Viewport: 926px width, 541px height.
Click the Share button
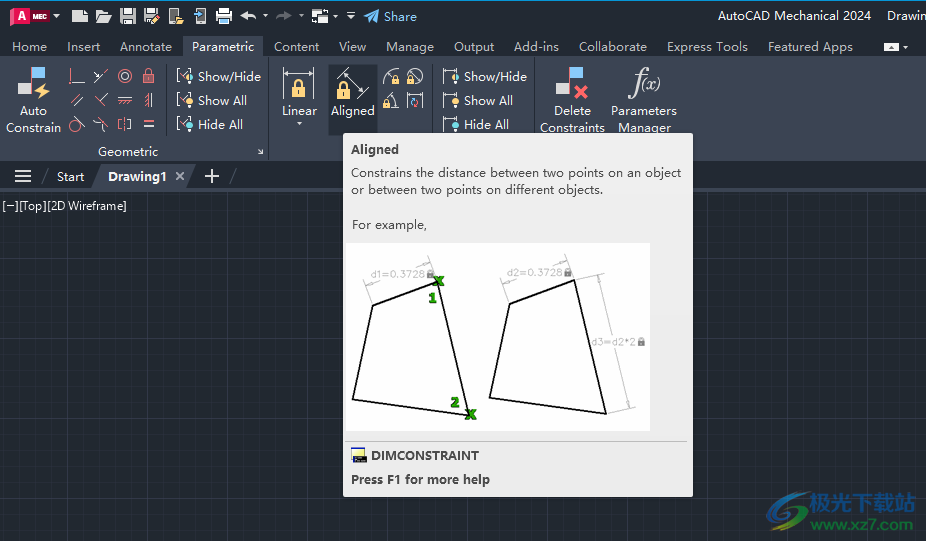[390, 17]
